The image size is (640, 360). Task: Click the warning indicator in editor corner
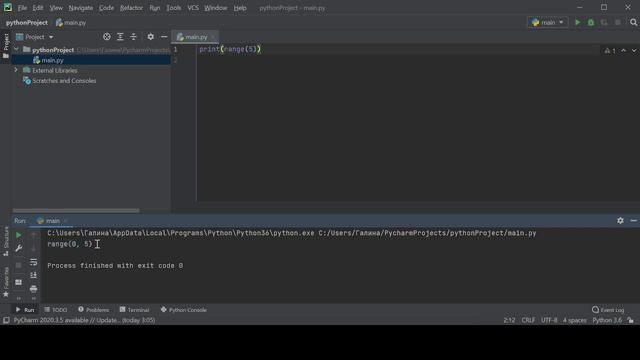click(610, 51)
